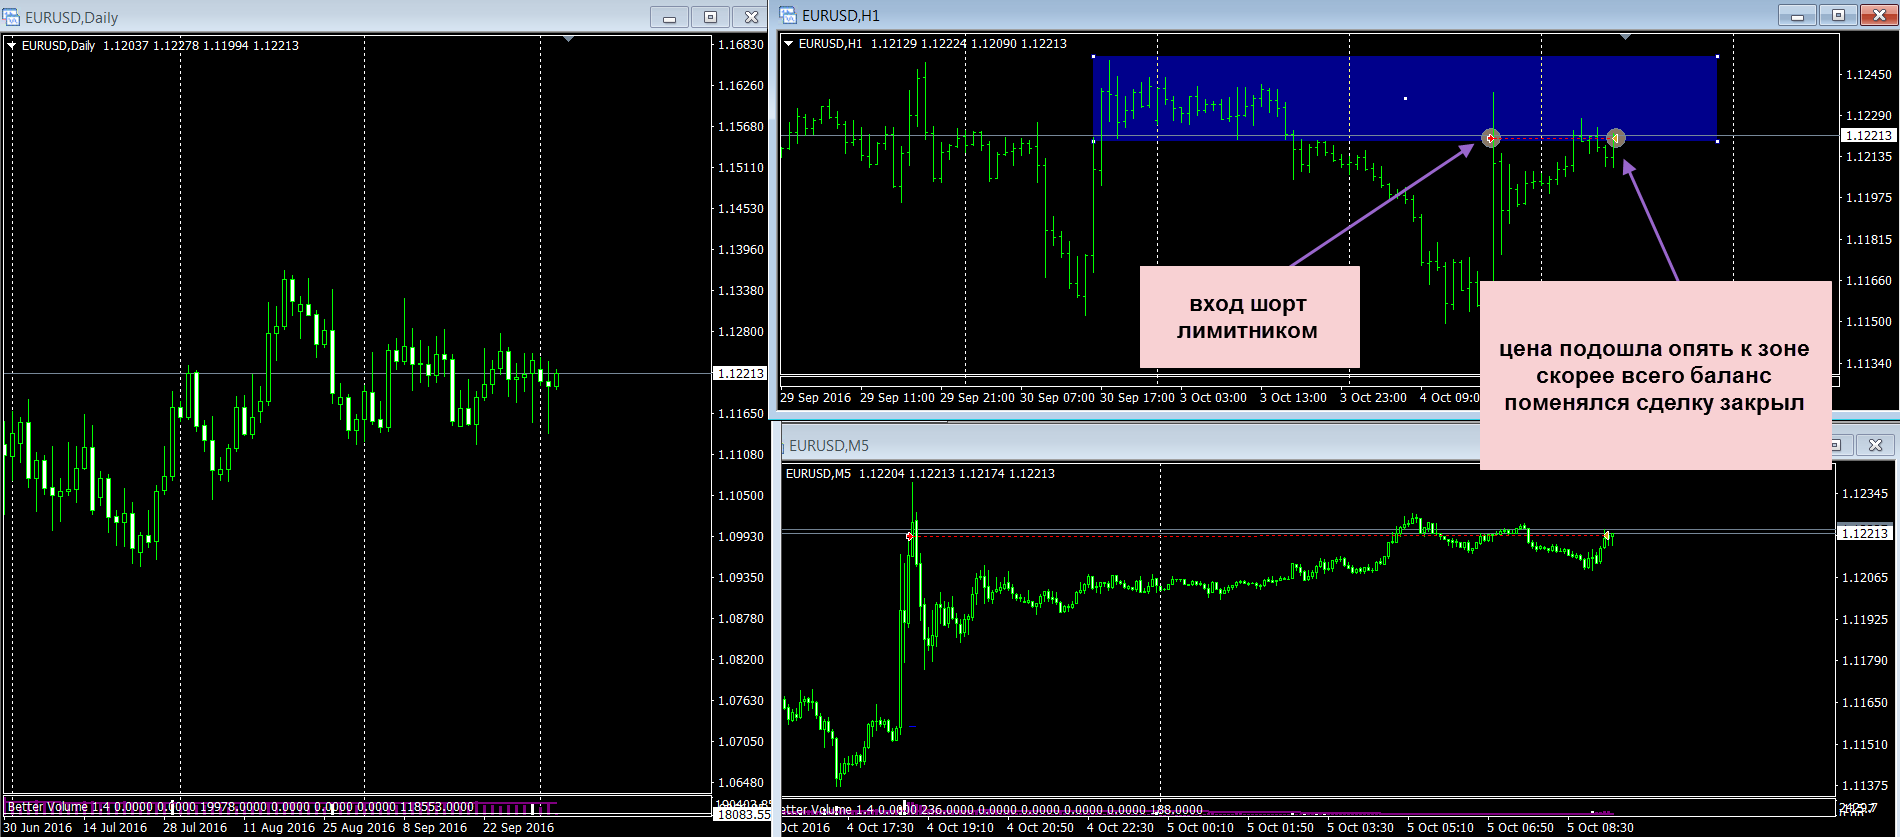1900x837 pixels.
Task: Click the EURUSD,H1 chart window icon
Action: click(789, 15)
